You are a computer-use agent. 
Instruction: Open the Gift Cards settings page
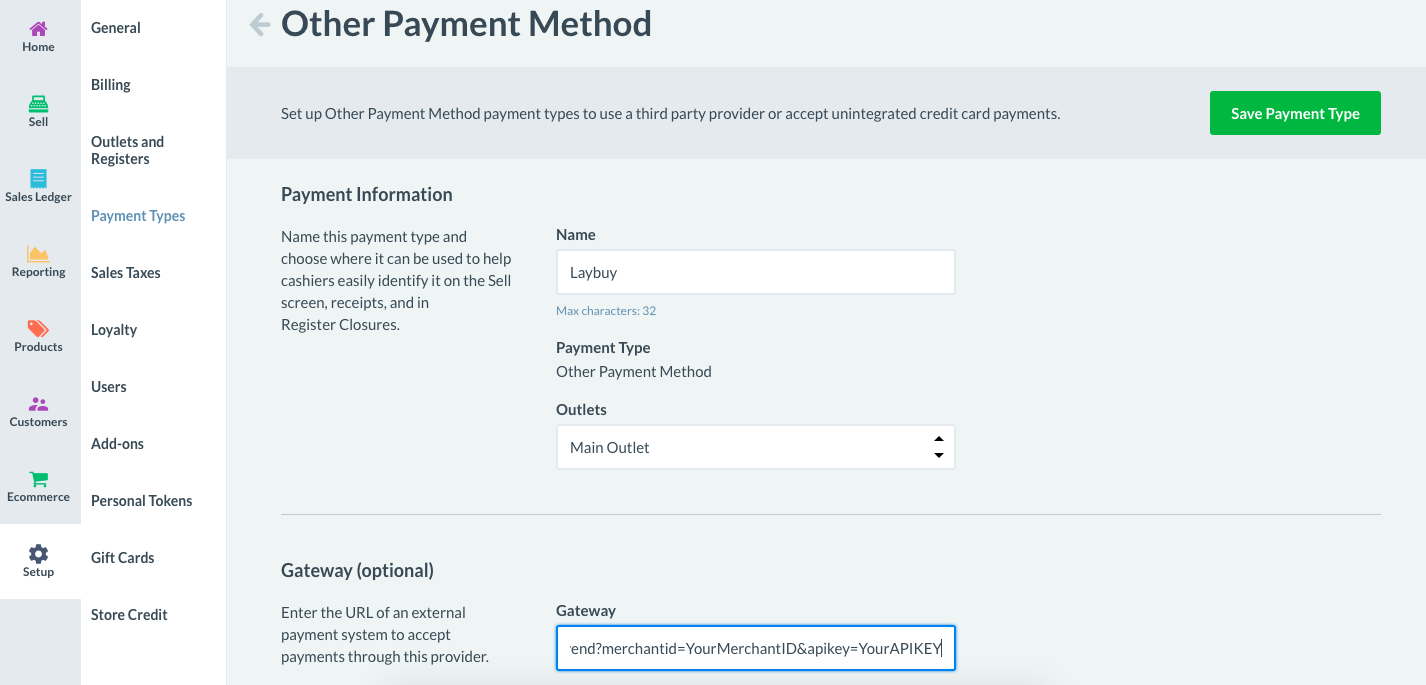123,557
